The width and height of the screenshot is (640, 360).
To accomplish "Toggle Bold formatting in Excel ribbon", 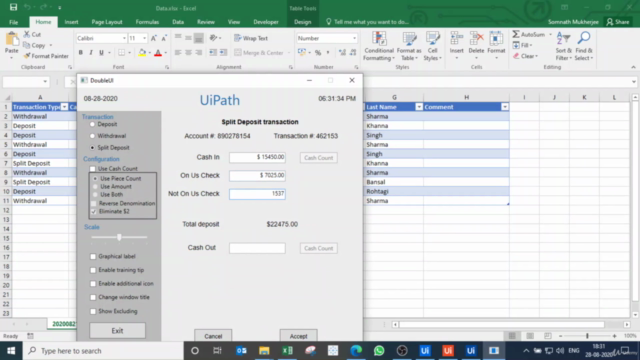I will click(x=81, y=53).
